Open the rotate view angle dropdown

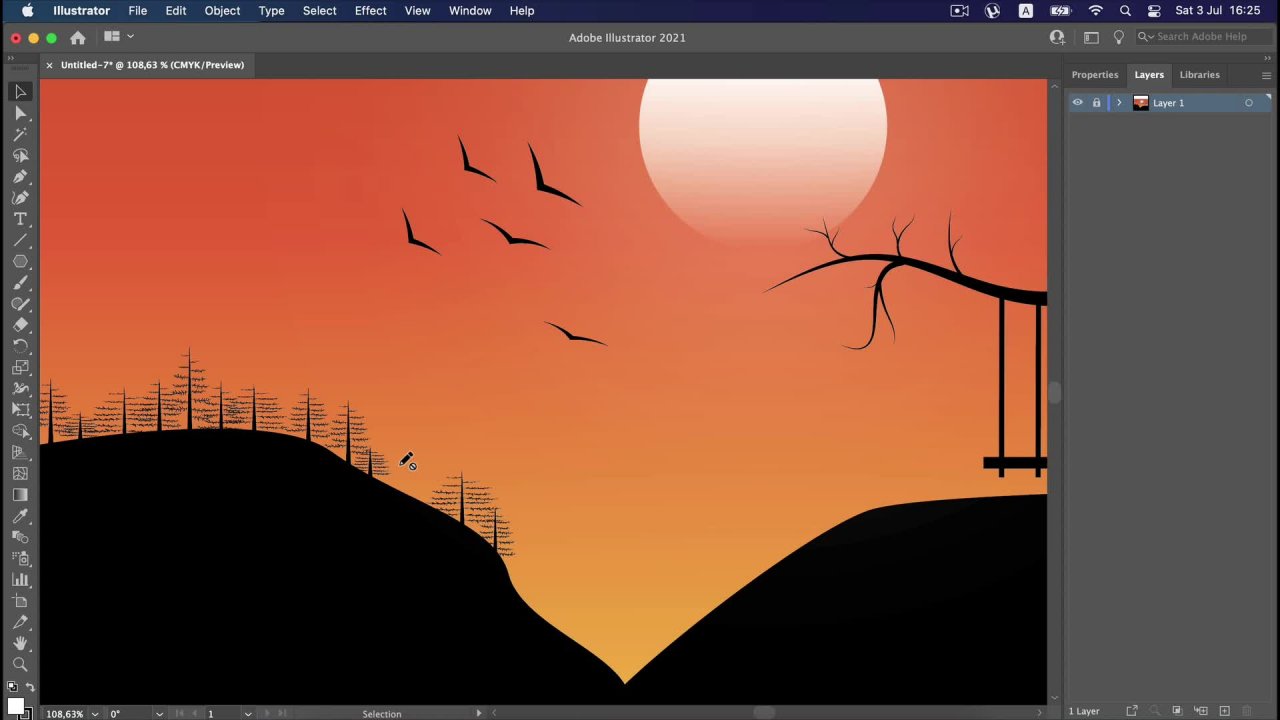(x=159, y=714)
